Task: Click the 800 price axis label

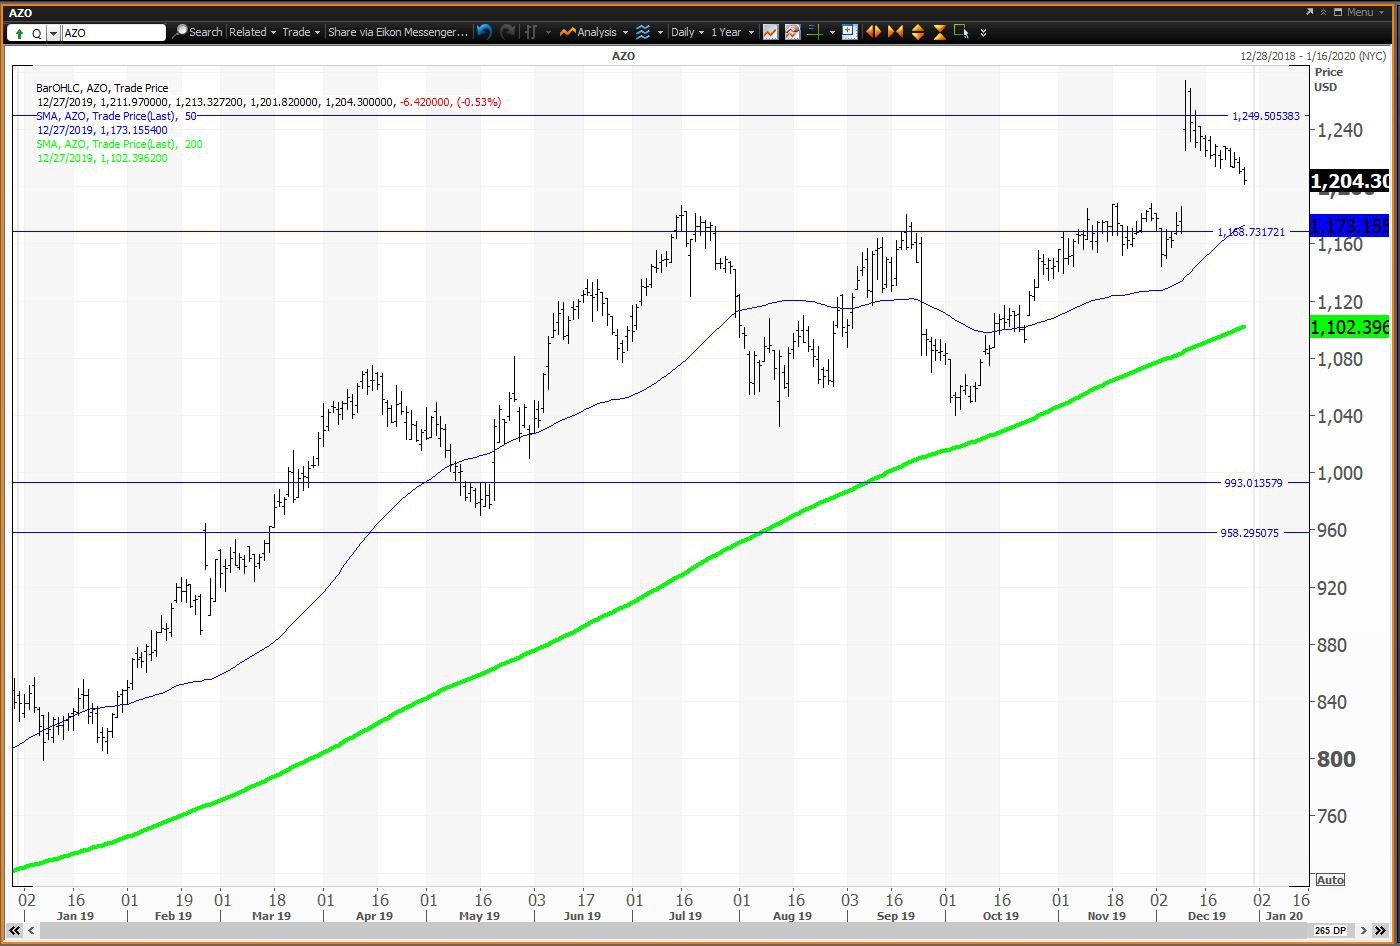Action: 1336,759
